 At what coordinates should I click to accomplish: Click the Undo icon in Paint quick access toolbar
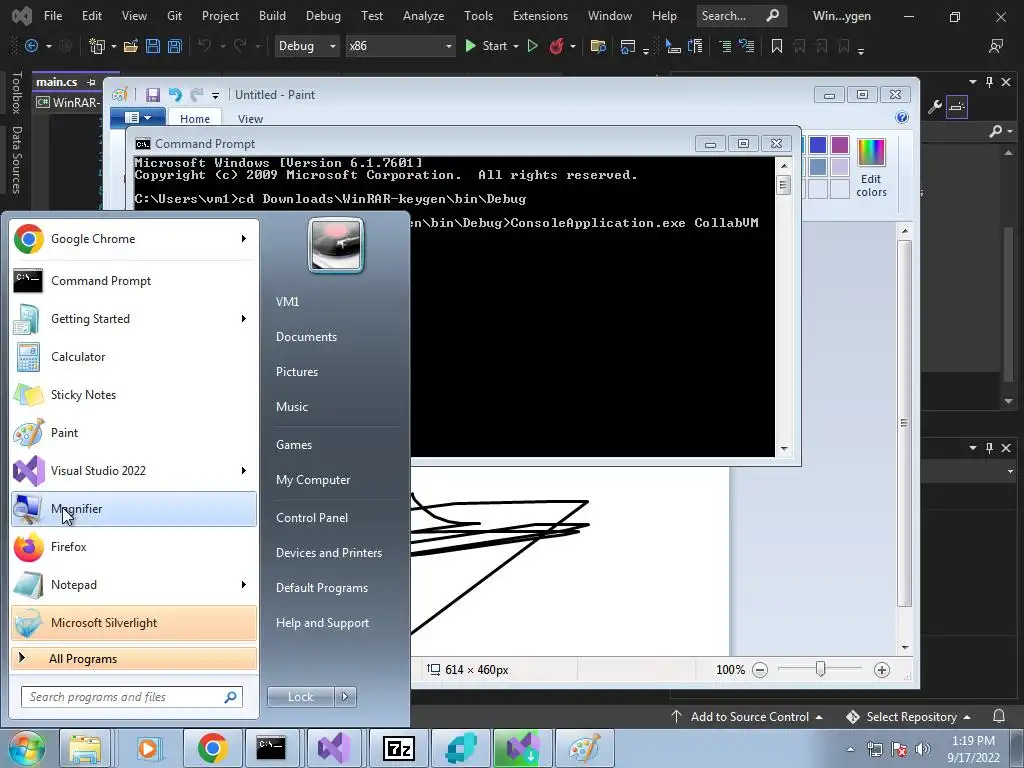[x=175, y=95]
